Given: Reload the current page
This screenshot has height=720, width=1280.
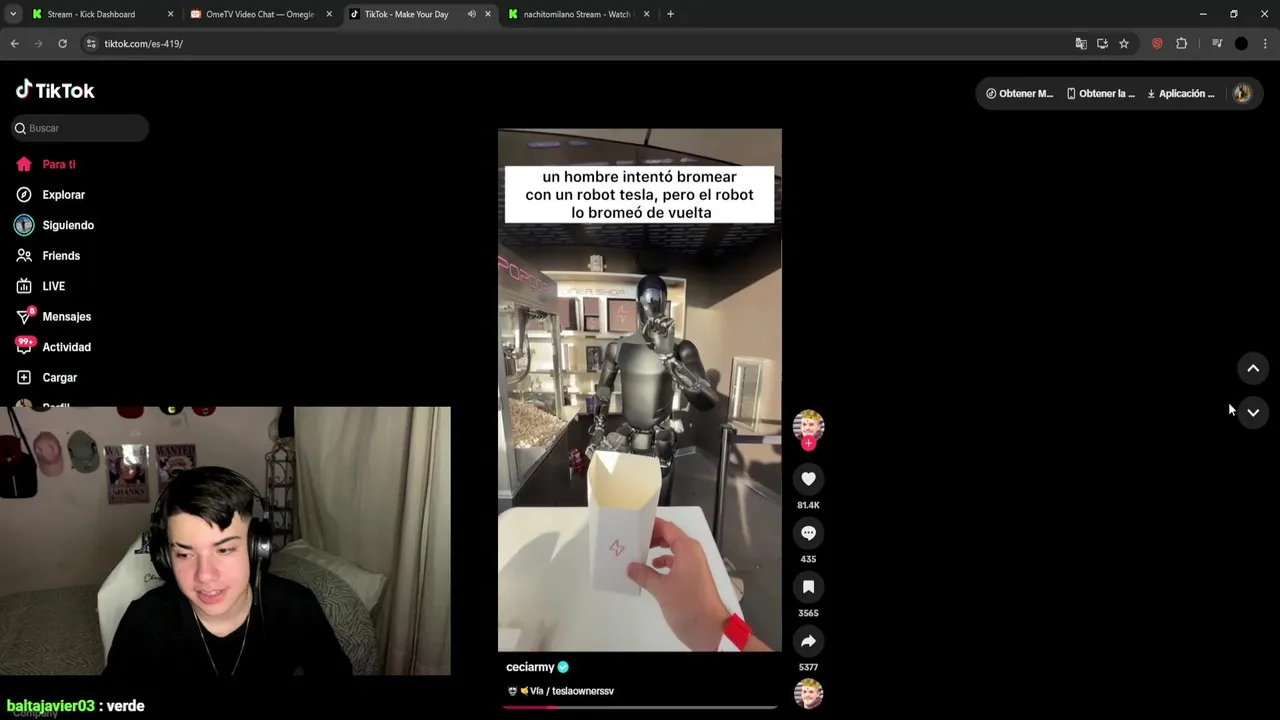Looking at the screenshot, I should (x=62, y=44).
